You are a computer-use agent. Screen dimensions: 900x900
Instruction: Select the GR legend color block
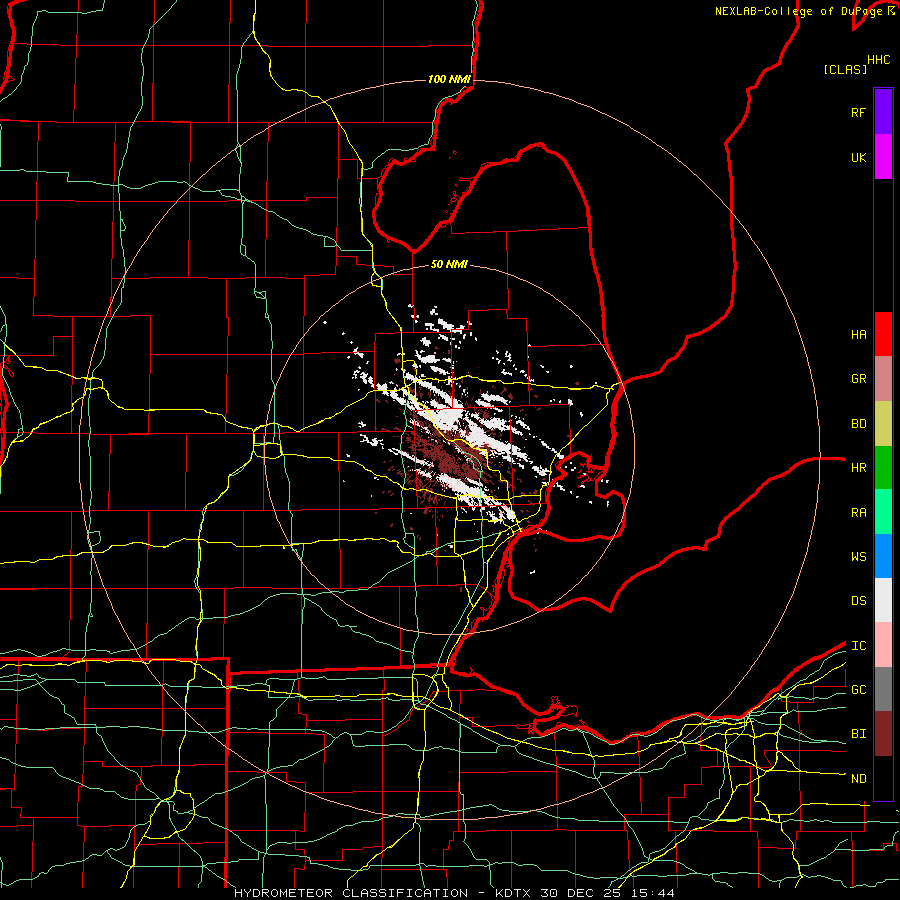[883, 379]
